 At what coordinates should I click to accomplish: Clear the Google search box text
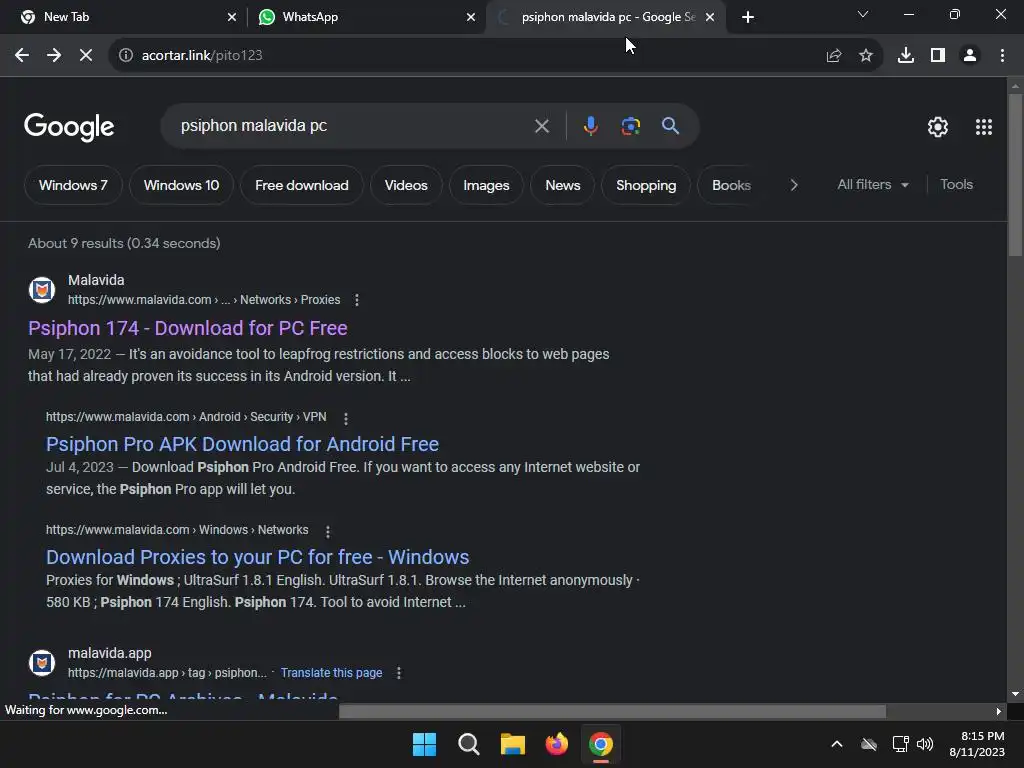coord(542,126)
